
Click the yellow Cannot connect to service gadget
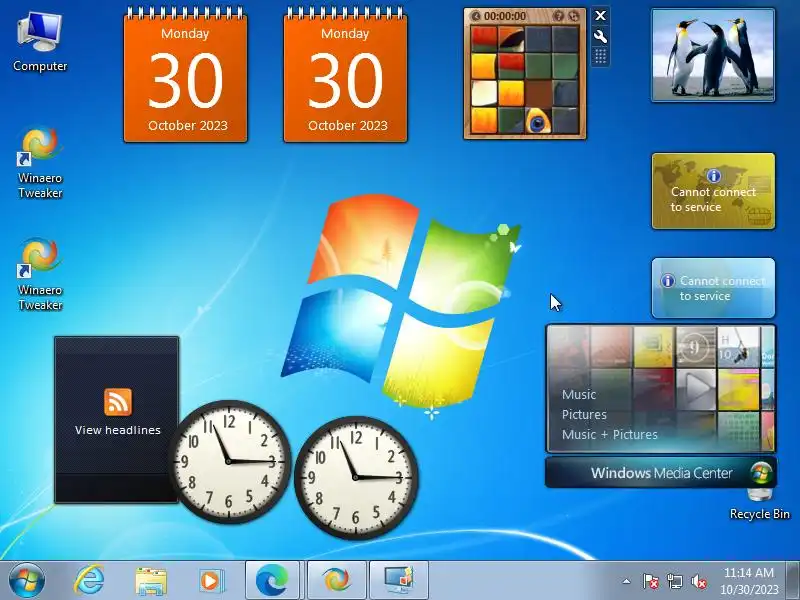(713, 191)
